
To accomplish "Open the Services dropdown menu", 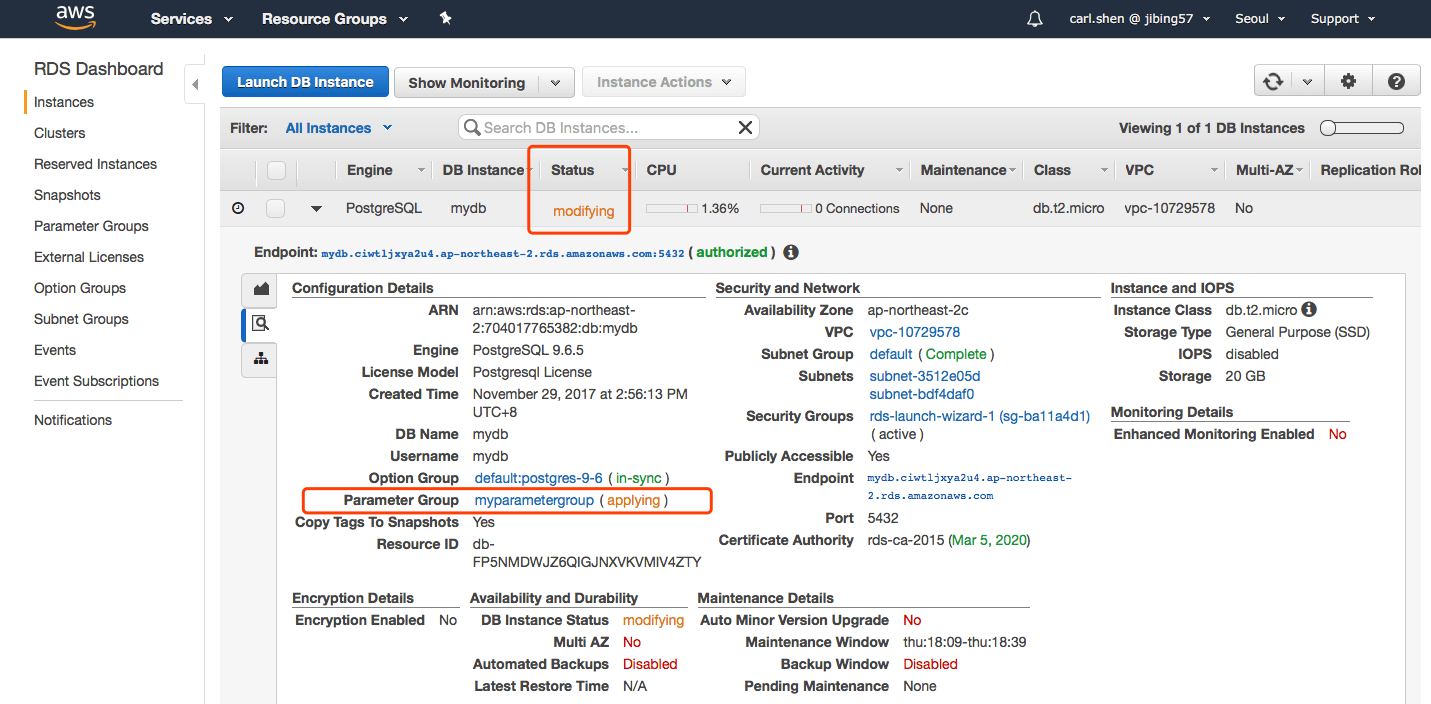I will point(192,19).
